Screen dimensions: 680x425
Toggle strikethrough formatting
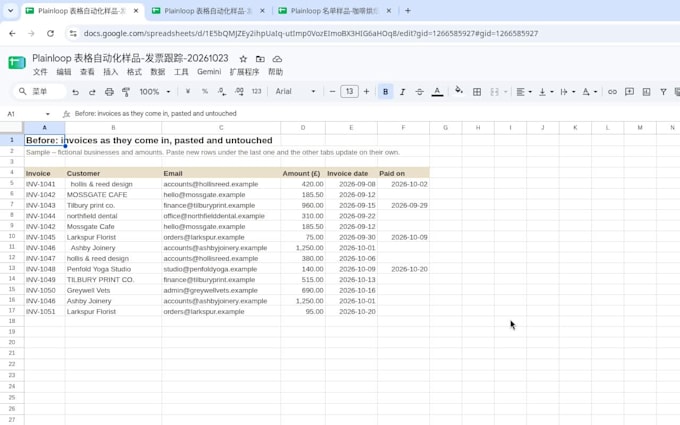point(419,92)
